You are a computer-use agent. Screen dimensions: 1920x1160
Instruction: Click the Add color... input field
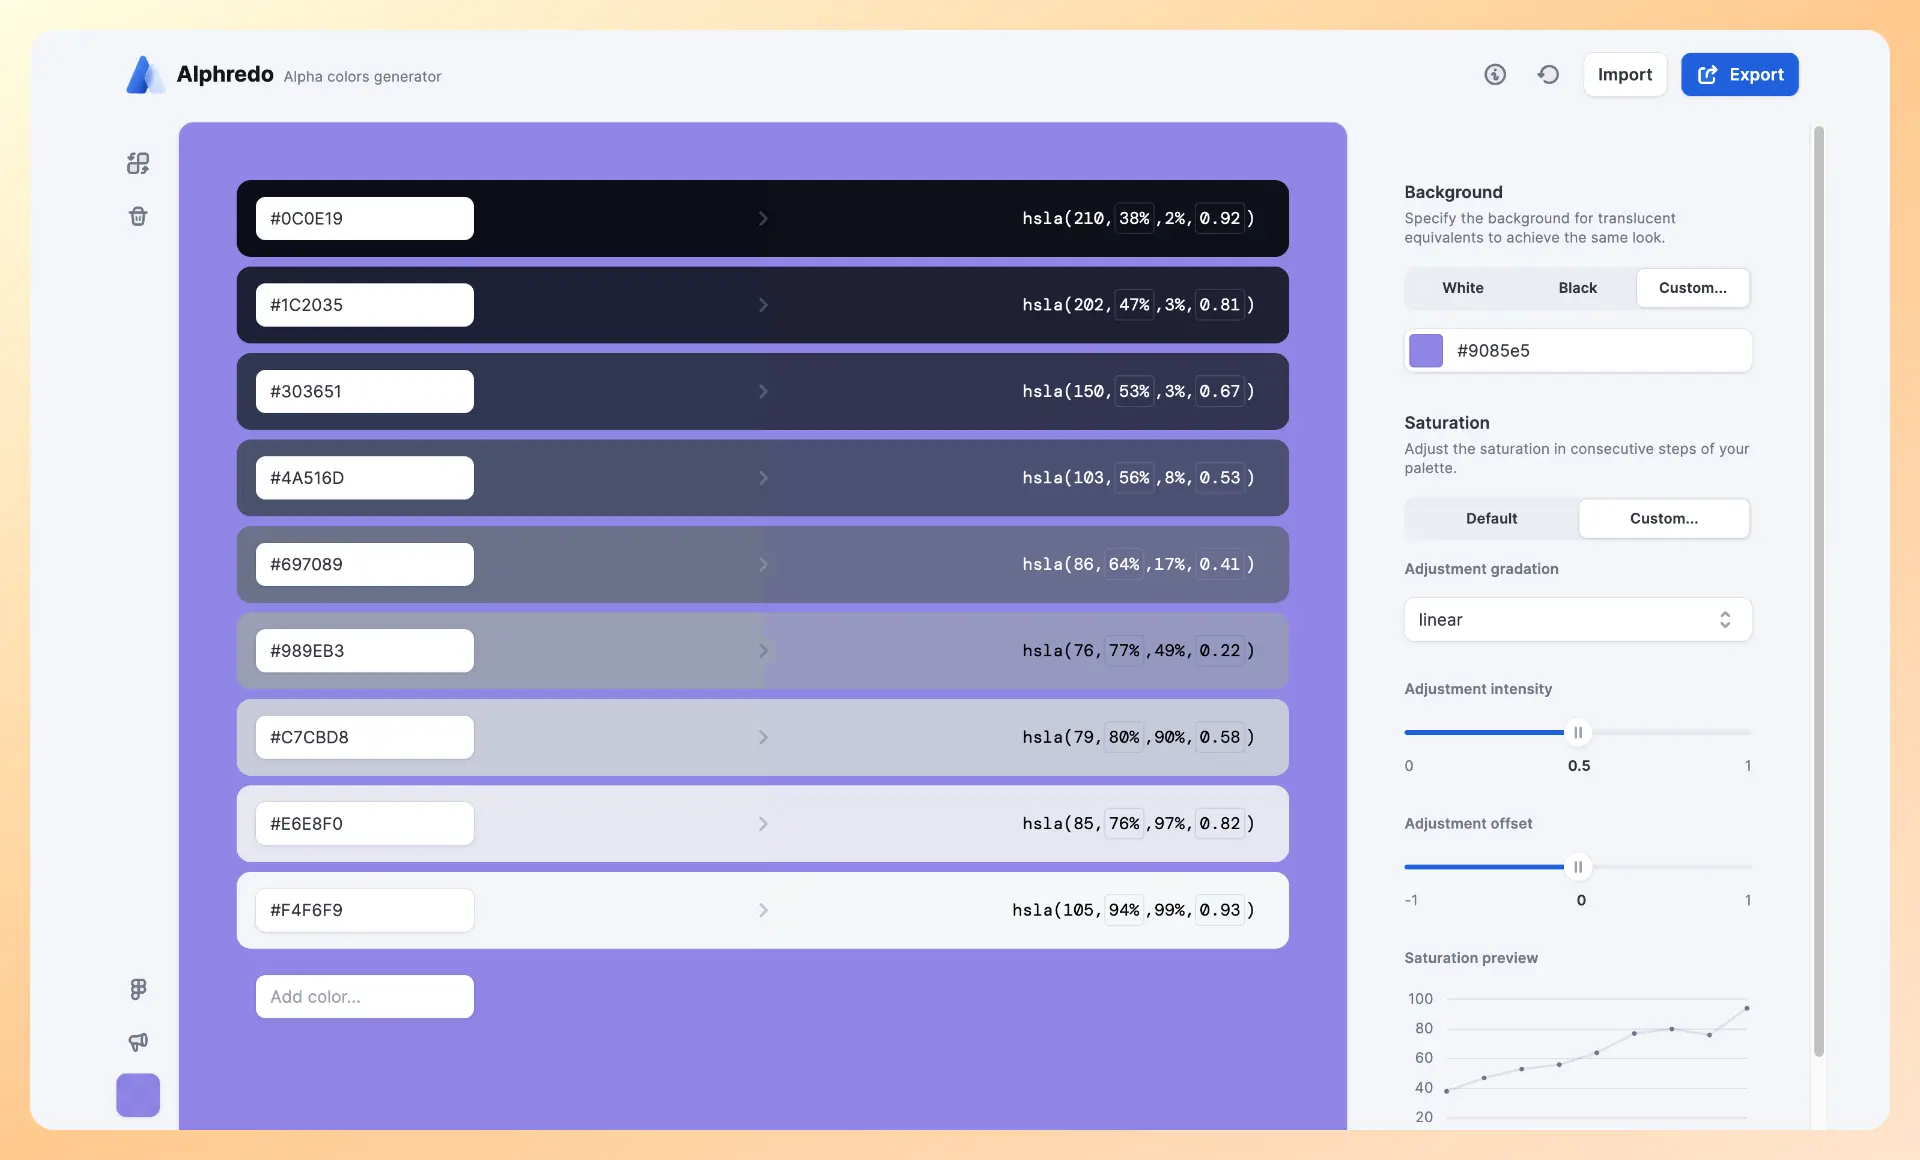pos(364,997)
